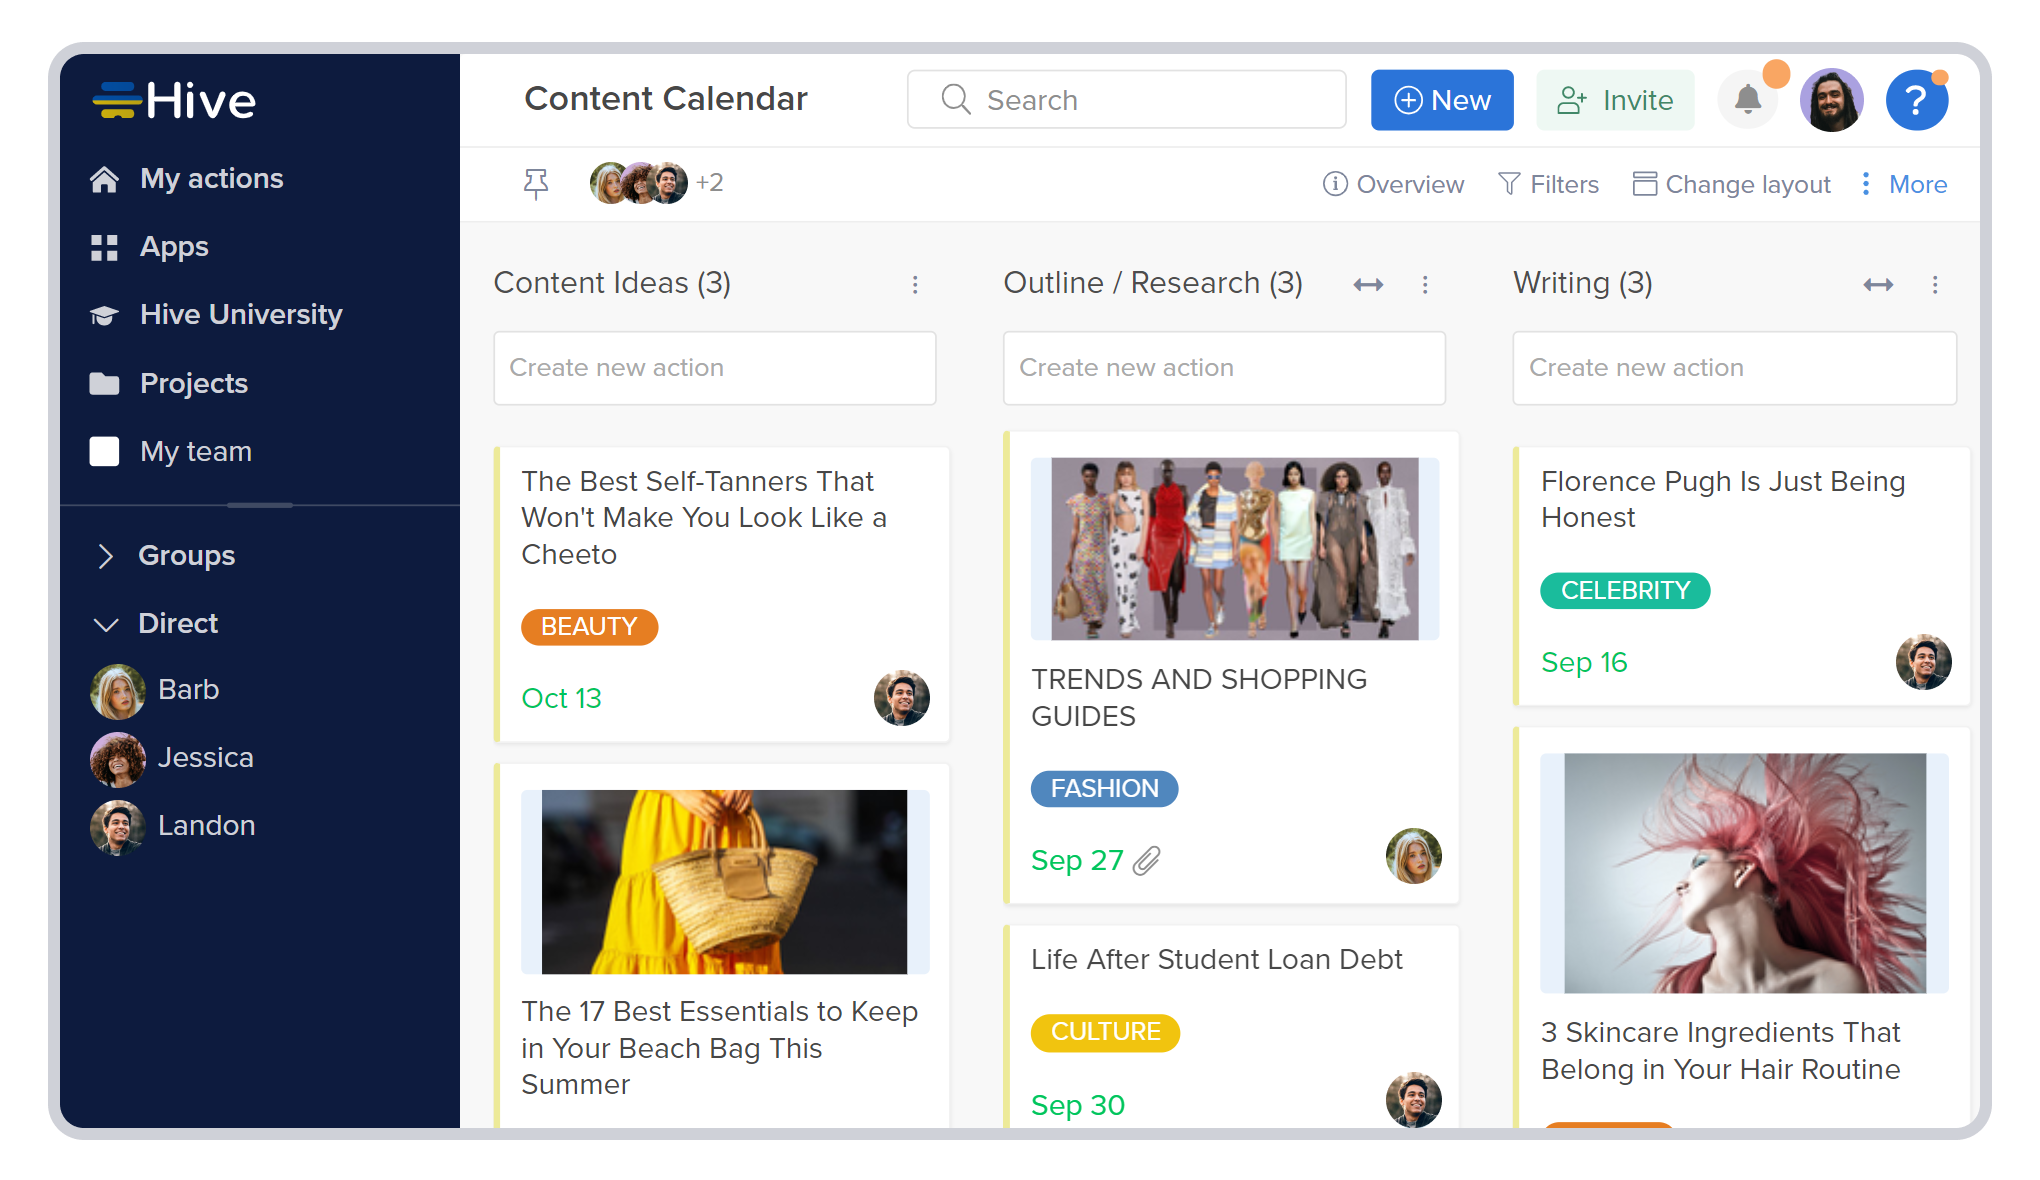Click Writing column resize arrows
Image resolution: width=2040 pixels, height=1180 pixels.
point(1878,285)
